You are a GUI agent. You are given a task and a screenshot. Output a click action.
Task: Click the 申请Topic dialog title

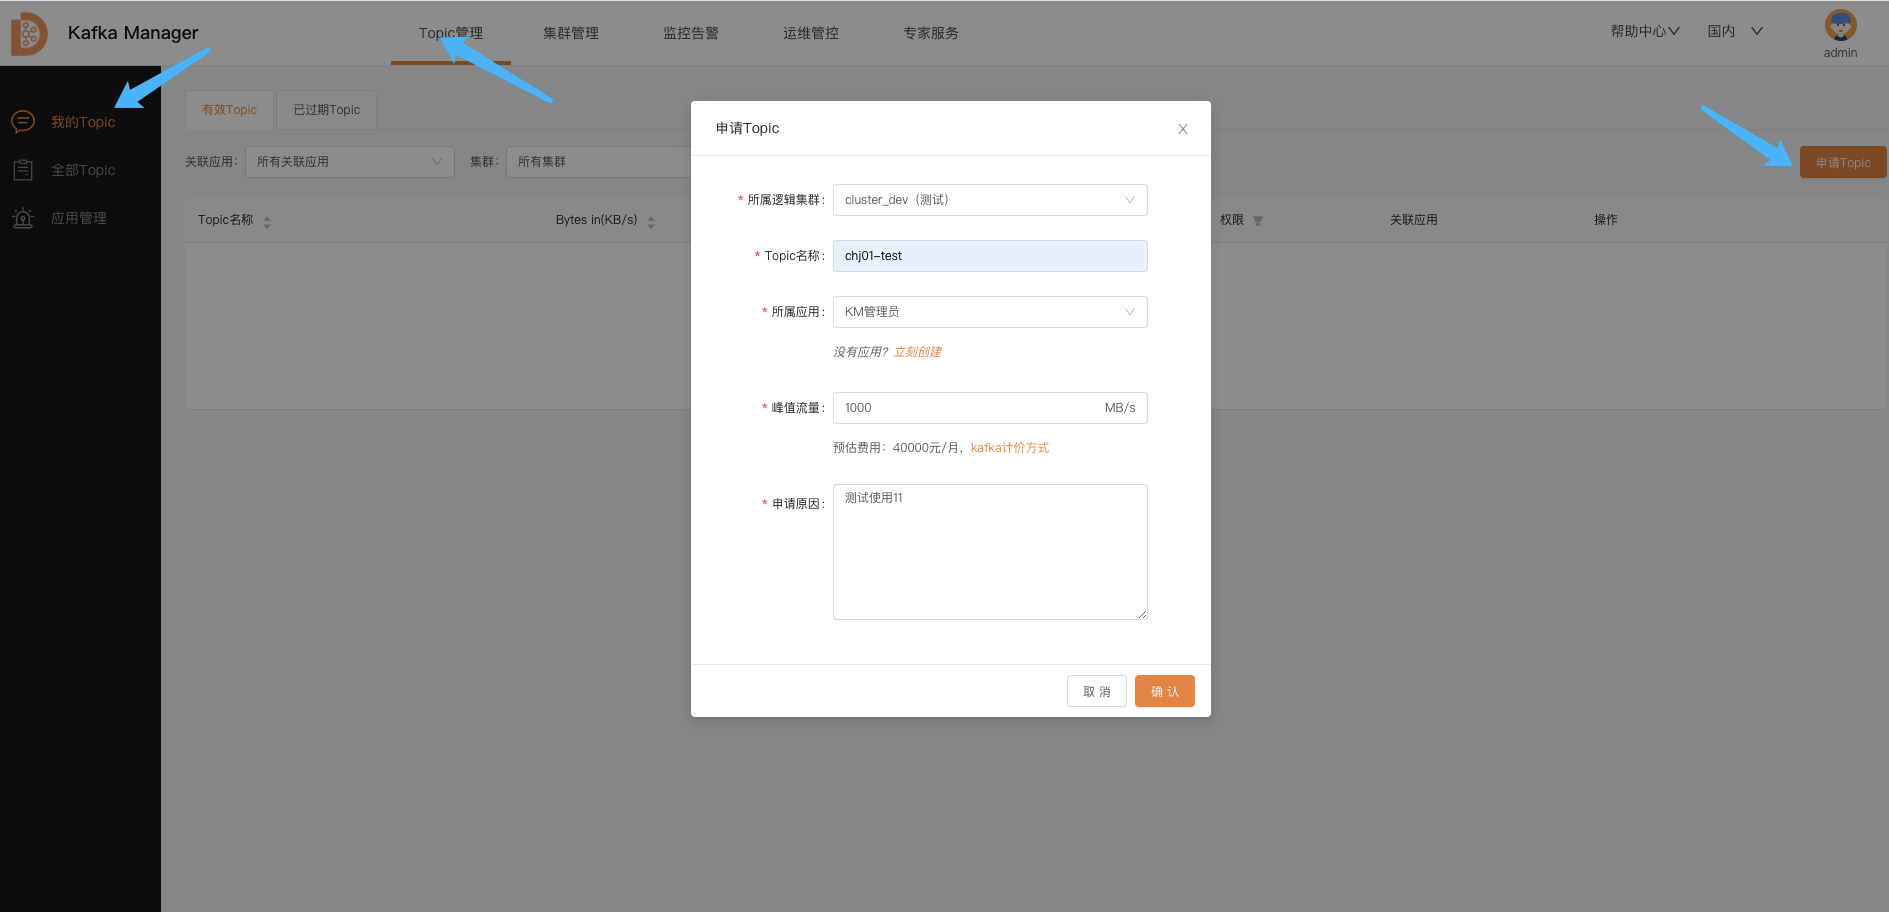(x=747, y=128)
